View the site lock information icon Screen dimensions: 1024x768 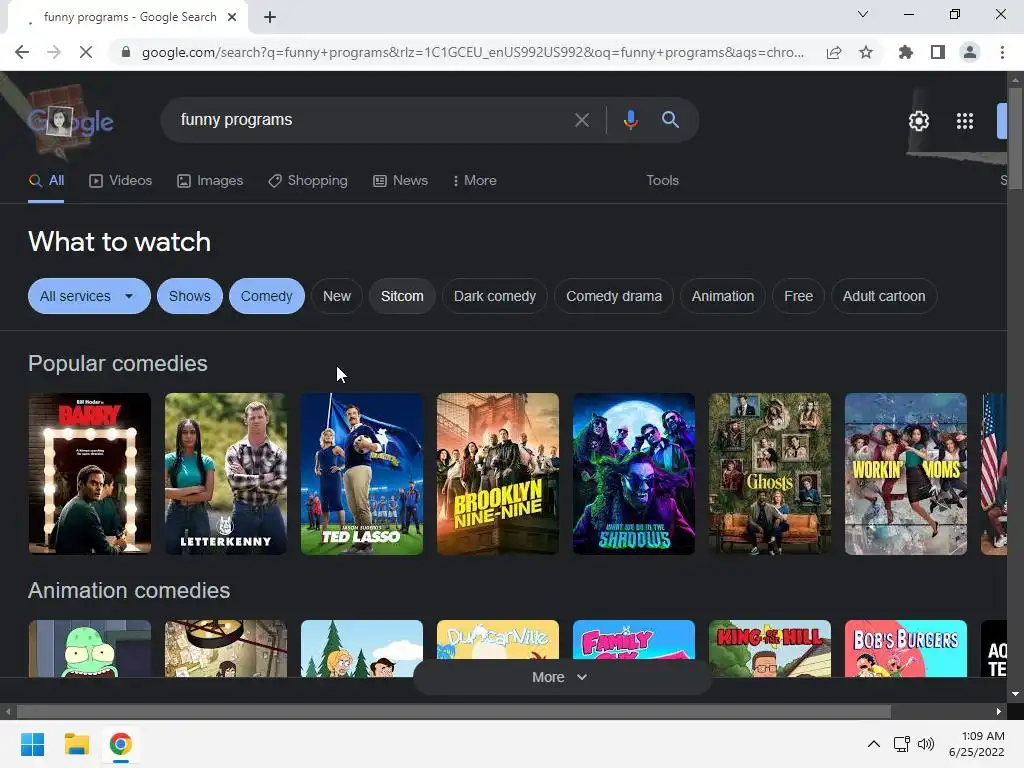(126, 52)
